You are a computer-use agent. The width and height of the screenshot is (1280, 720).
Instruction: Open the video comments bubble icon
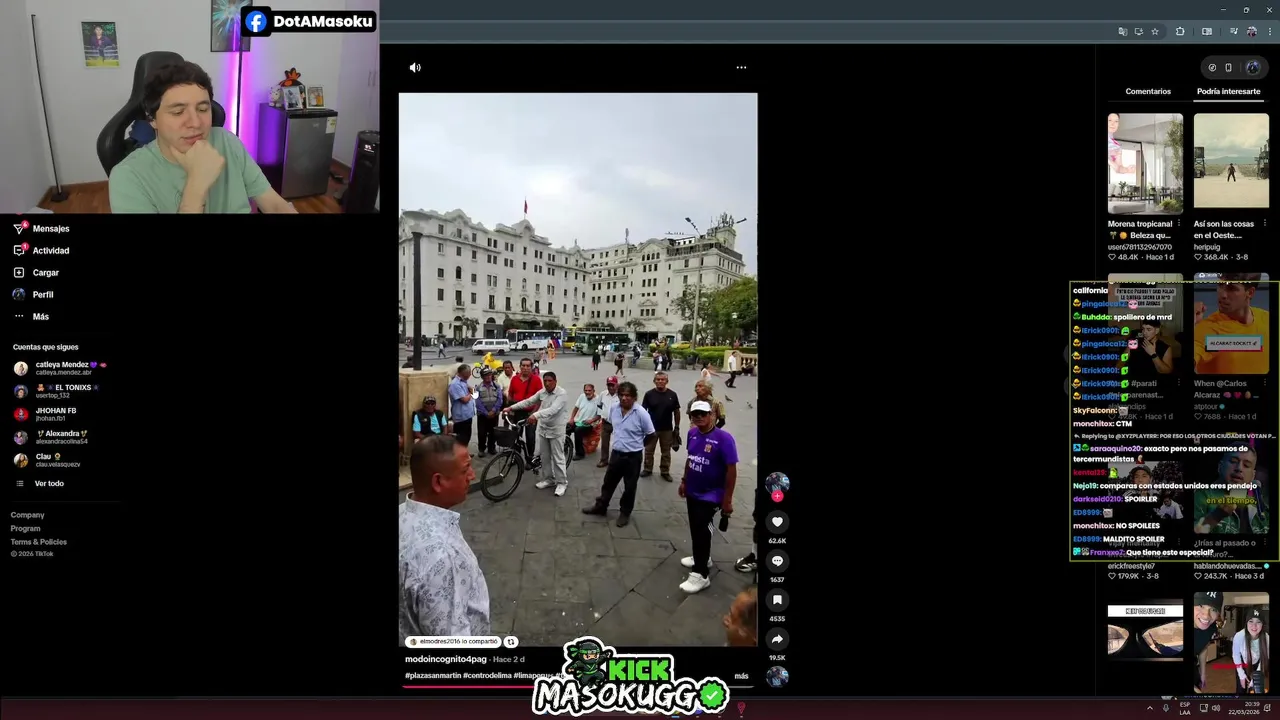coord(777,561)
